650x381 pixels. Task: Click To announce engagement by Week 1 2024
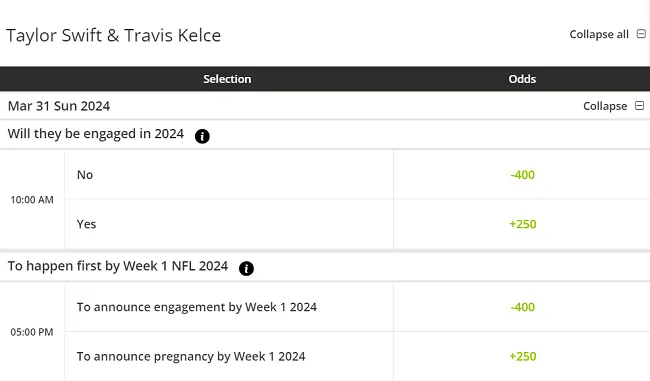click(196, 307)
